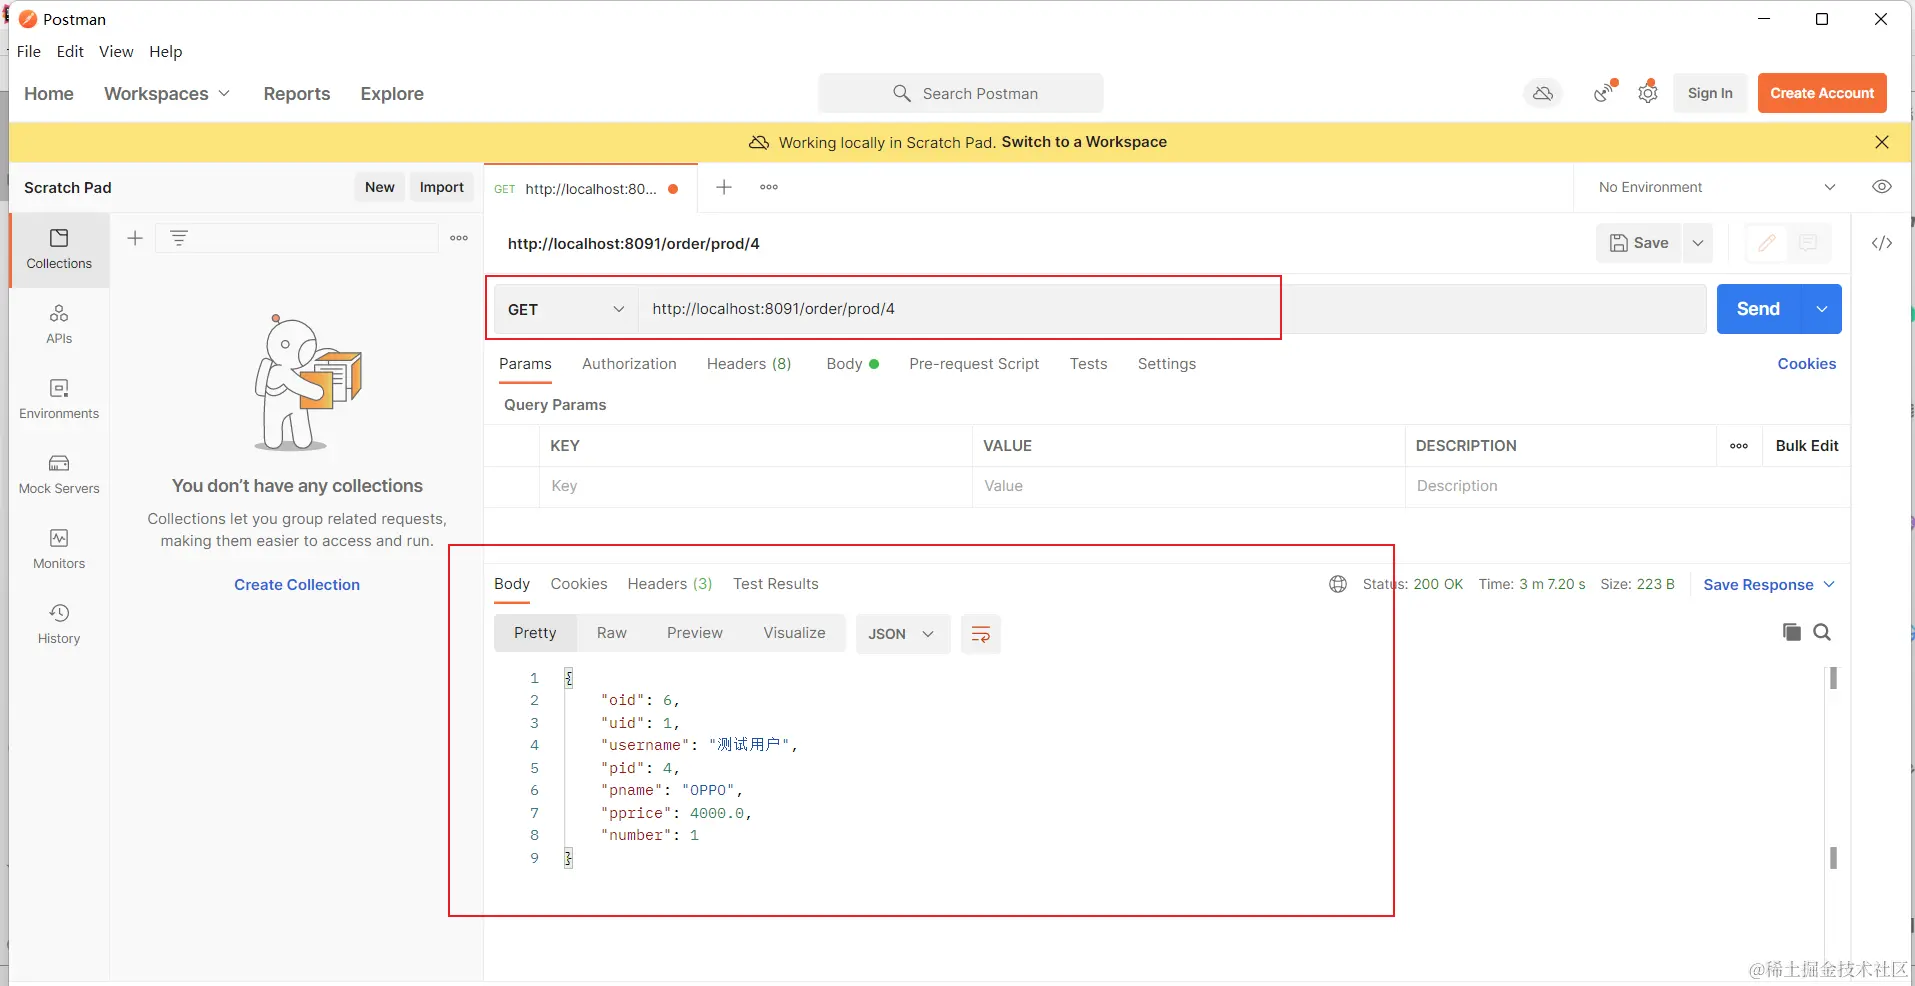Toggle line wrap in the response
Screen dimensions: 1915x986
tap(981, 634)
